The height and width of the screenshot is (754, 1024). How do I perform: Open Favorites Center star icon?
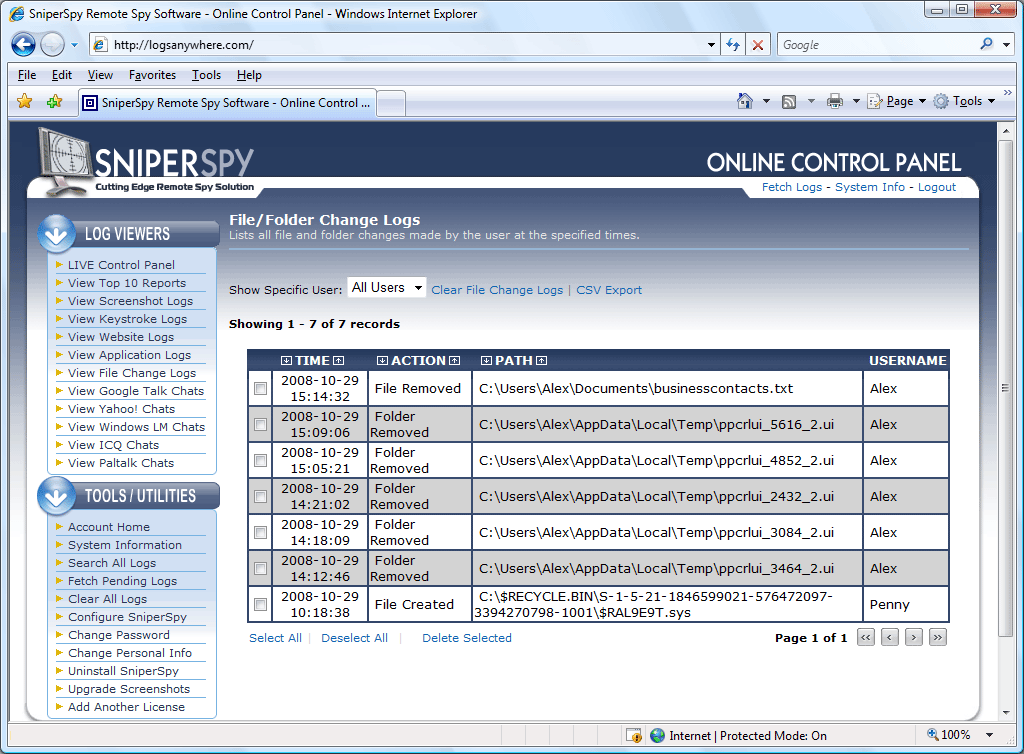click(x=25, y=101)
